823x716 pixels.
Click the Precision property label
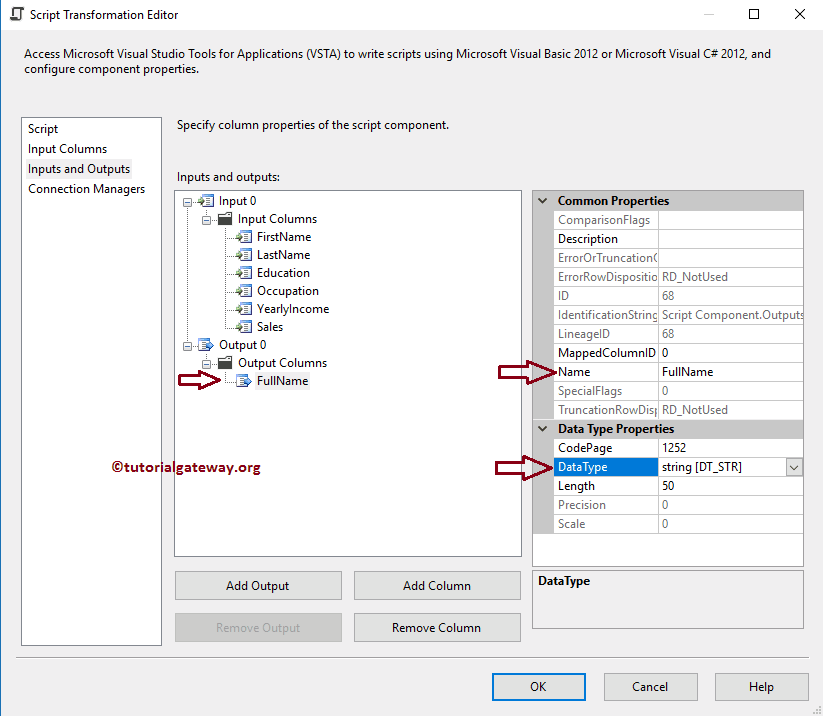606,505
